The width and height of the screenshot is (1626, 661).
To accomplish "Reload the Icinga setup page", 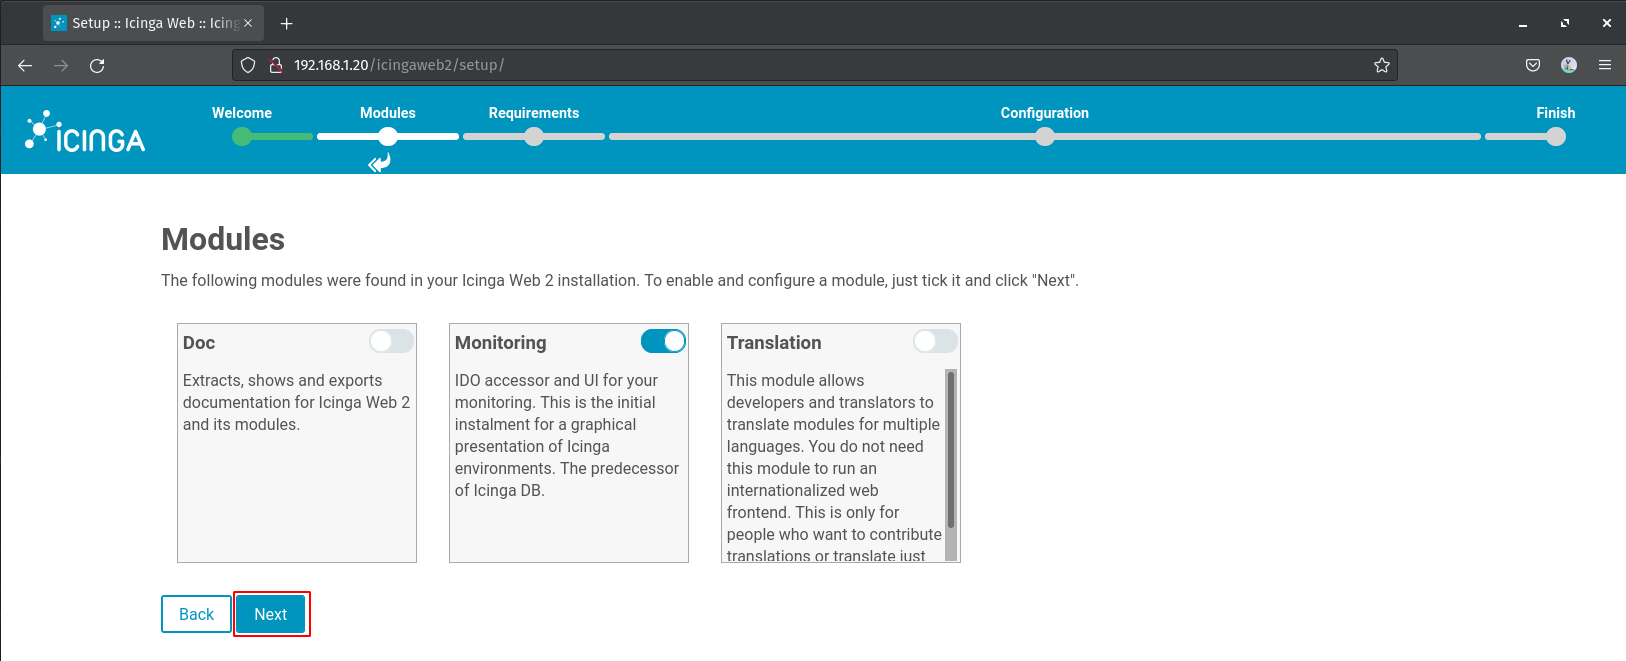I will tap(97, 65).
